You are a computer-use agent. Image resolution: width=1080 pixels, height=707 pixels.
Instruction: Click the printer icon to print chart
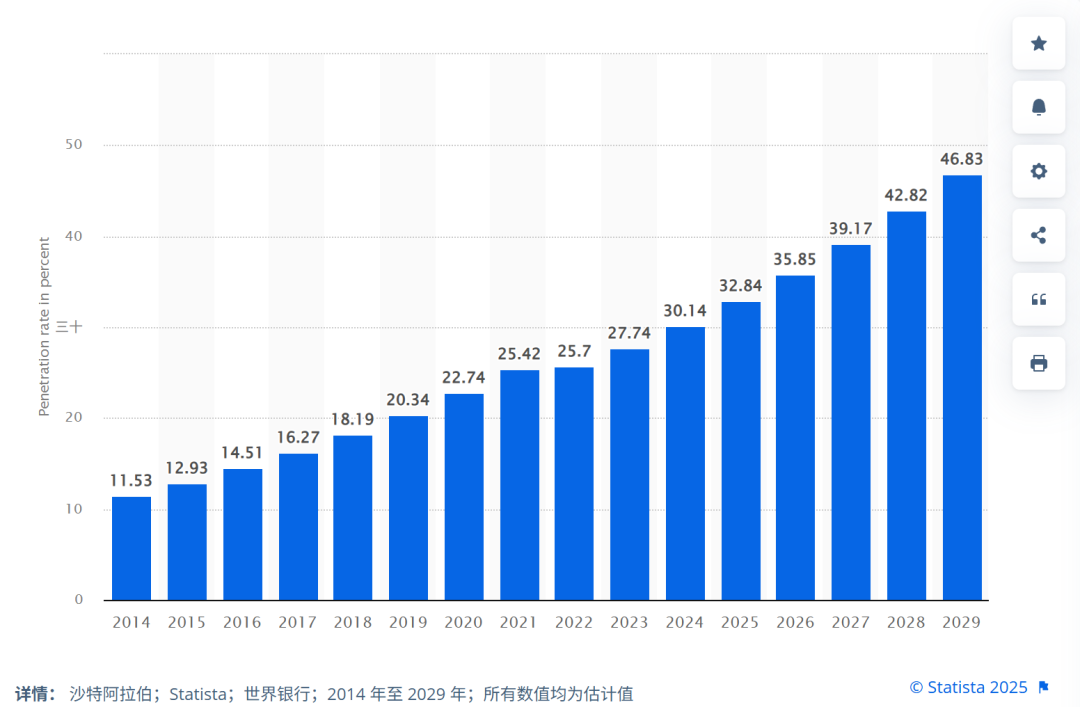[x=1038, y=363]
